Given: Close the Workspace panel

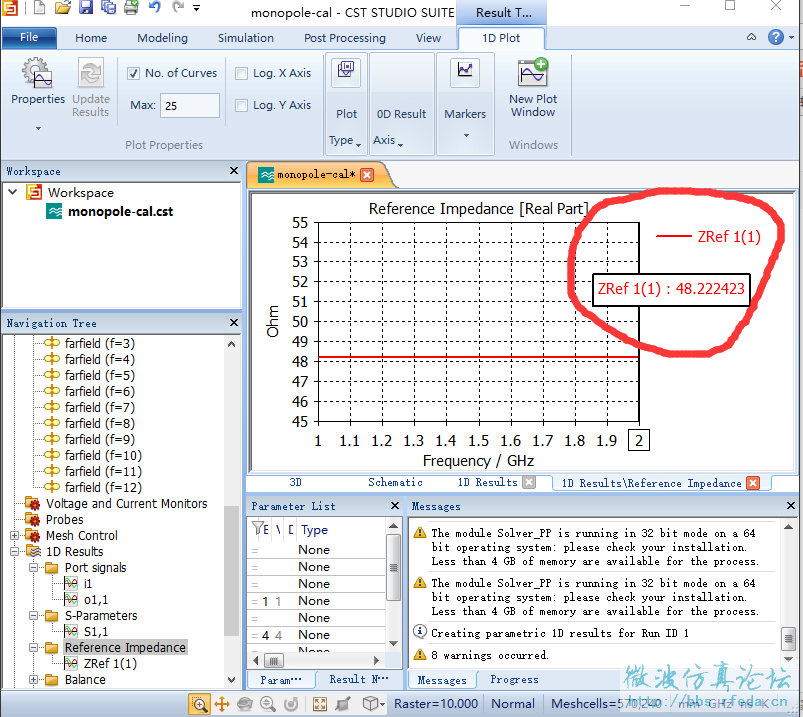Looking at the screenshot, I should coord(234,171).
